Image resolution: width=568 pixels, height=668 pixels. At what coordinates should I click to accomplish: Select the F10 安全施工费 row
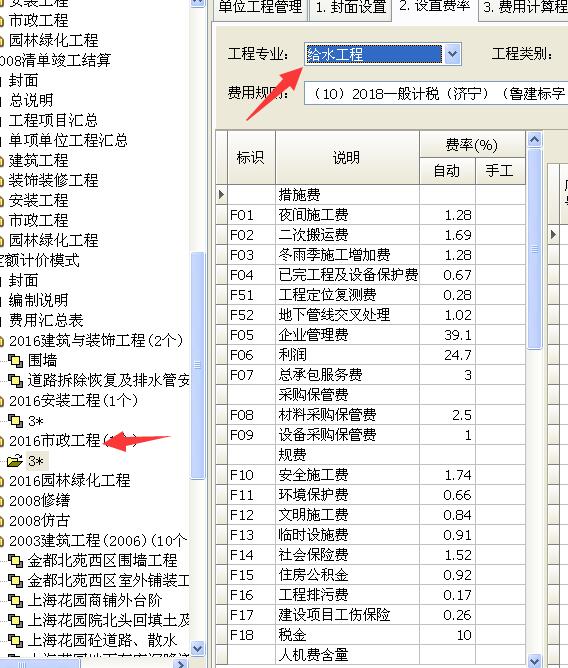pyautogui.click(x=372, y=475)
